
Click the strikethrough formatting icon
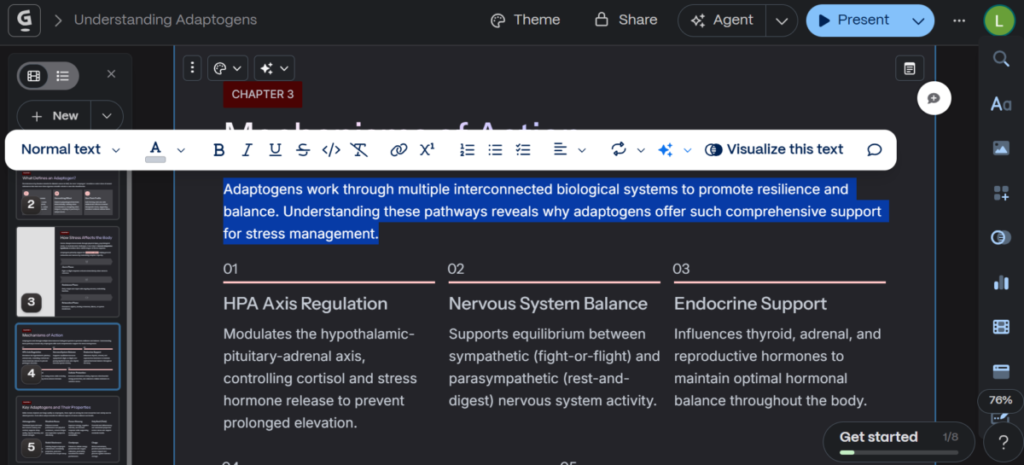pyautogui.click(x=303, y=150)
